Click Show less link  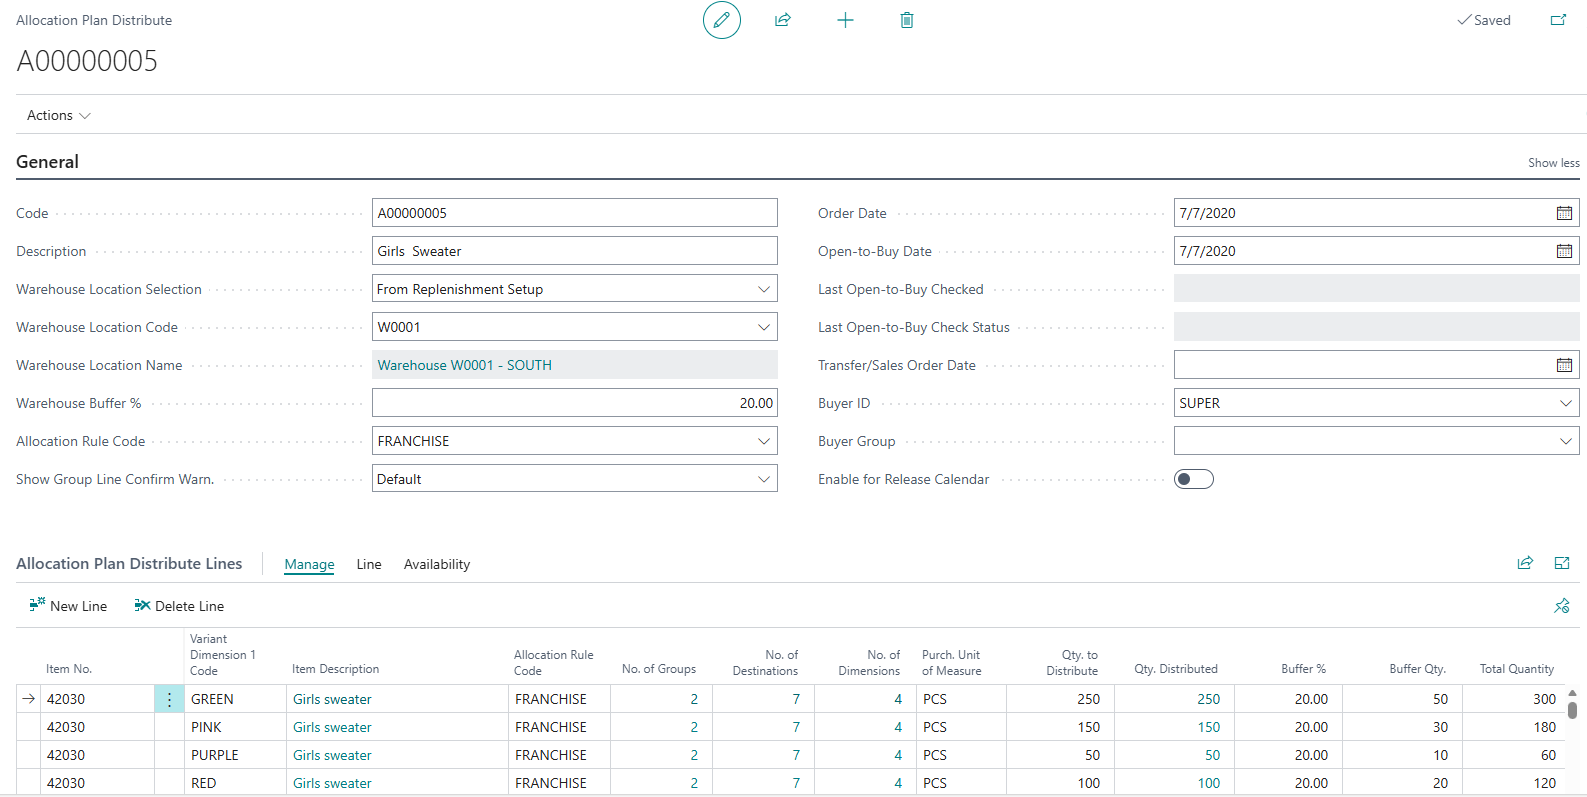coord(1553,163)
